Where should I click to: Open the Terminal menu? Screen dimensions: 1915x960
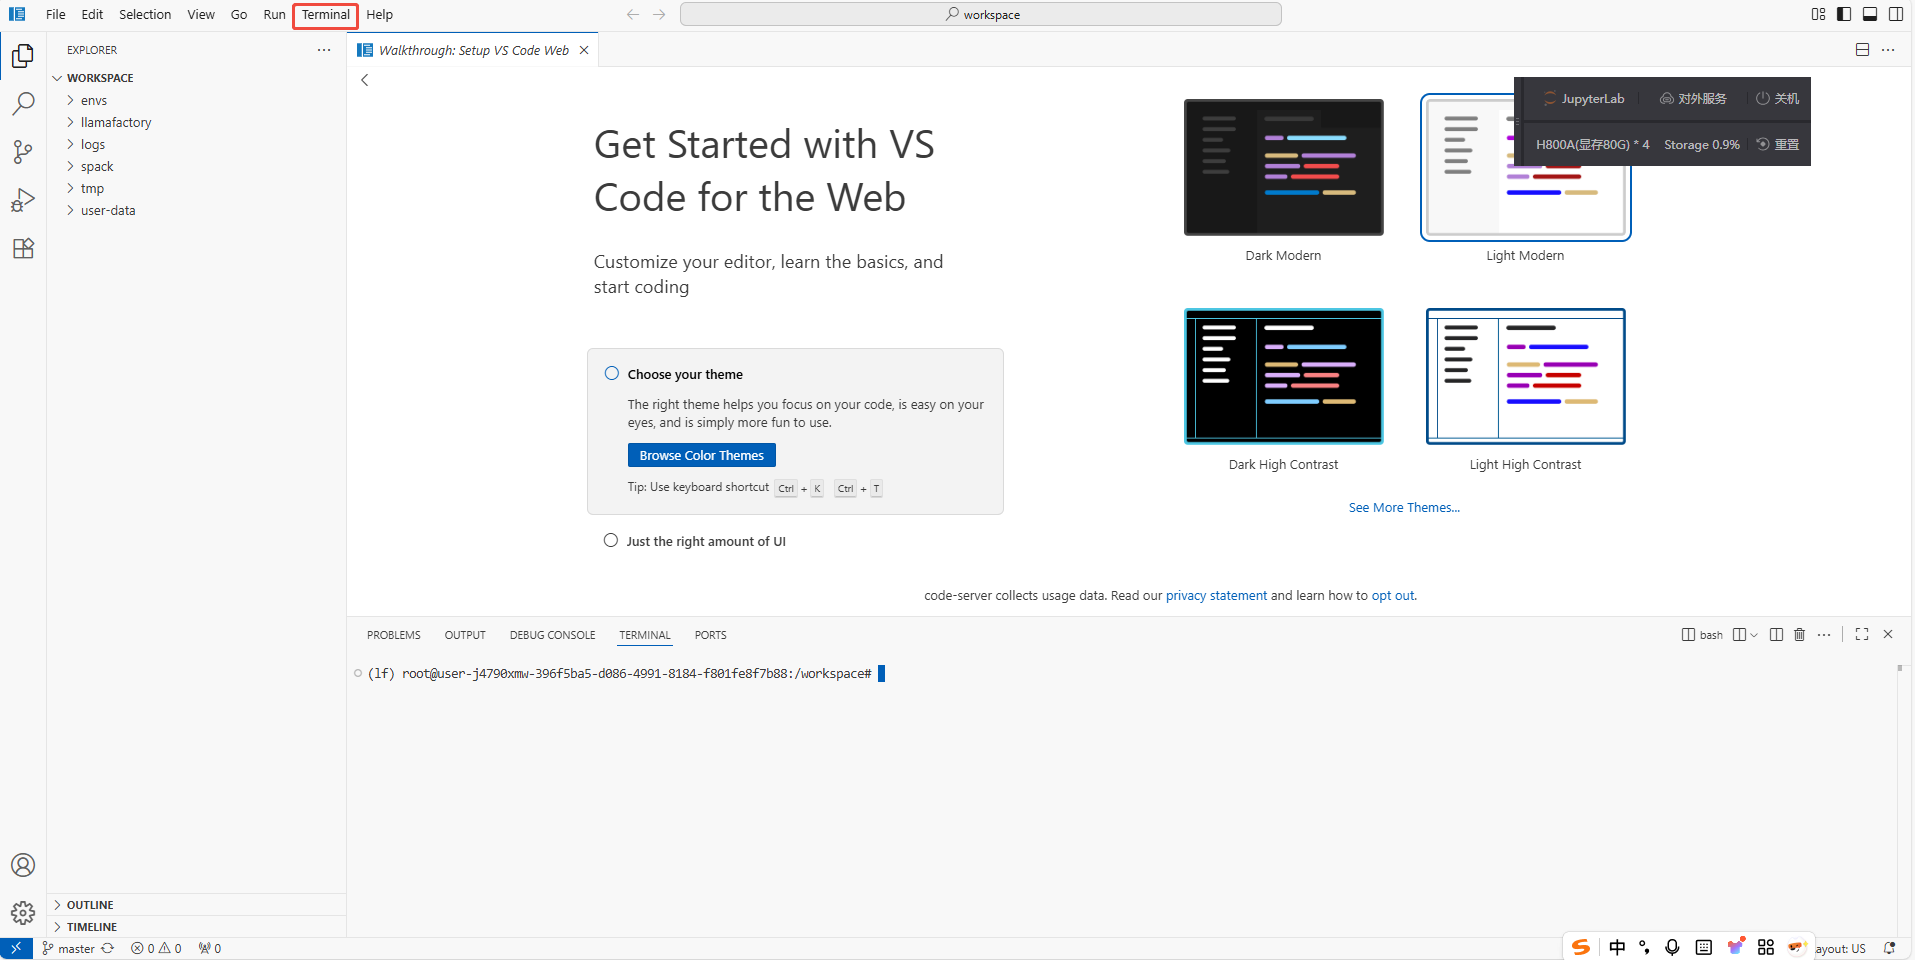[x=325, y=15]
